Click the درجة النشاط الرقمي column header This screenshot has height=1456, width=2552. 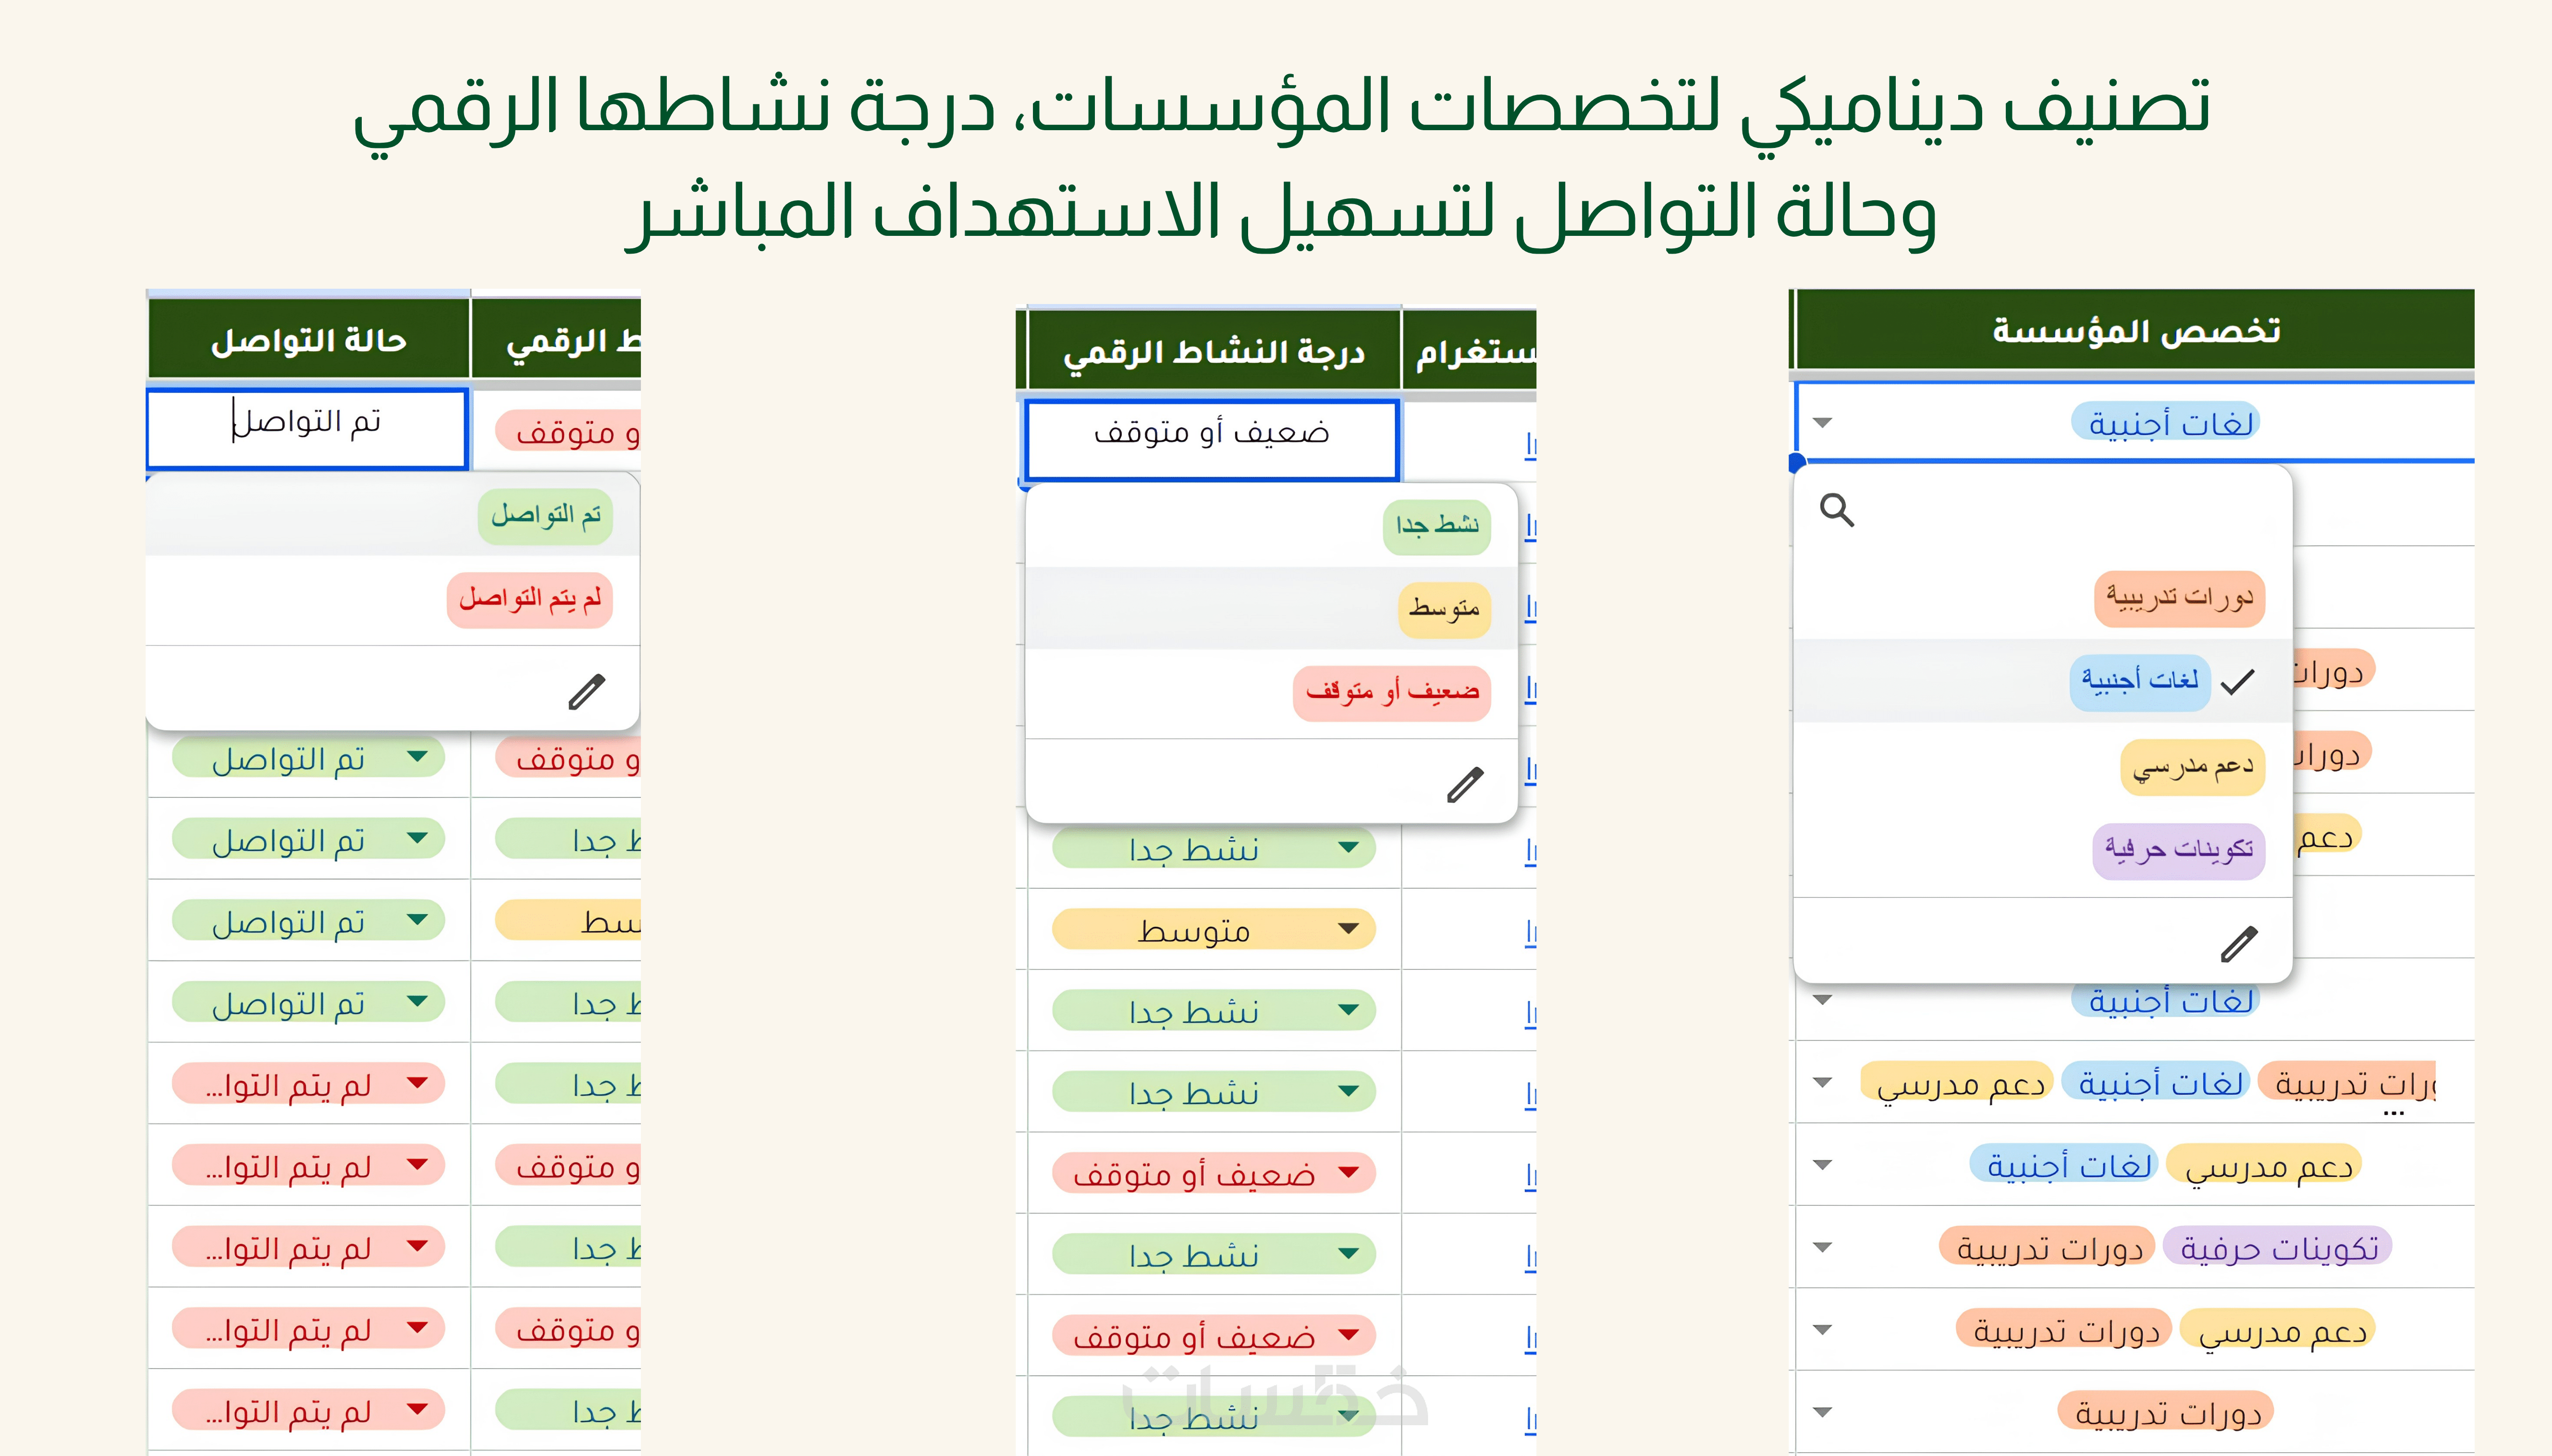(1214, 351)
